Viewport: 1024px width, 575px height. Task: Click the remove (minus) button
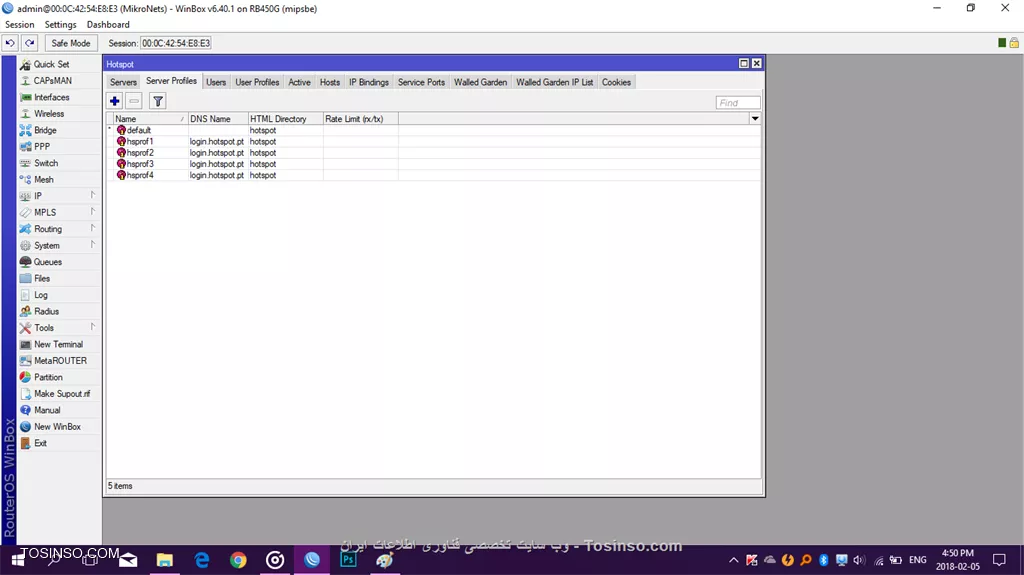coord(134,101)
